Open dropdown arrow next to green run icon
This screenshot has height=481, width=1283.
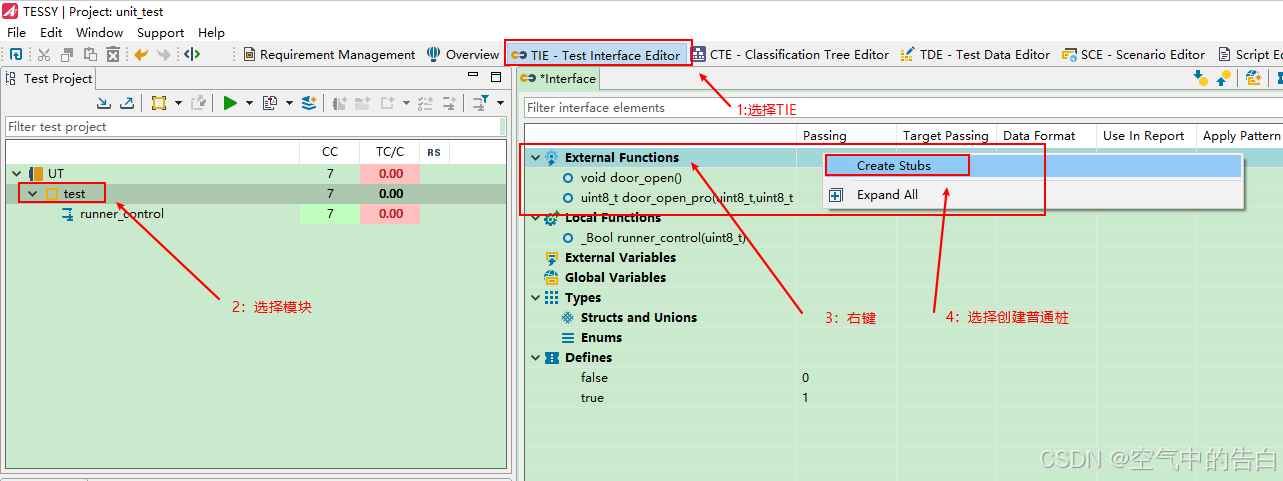(249, 102)
